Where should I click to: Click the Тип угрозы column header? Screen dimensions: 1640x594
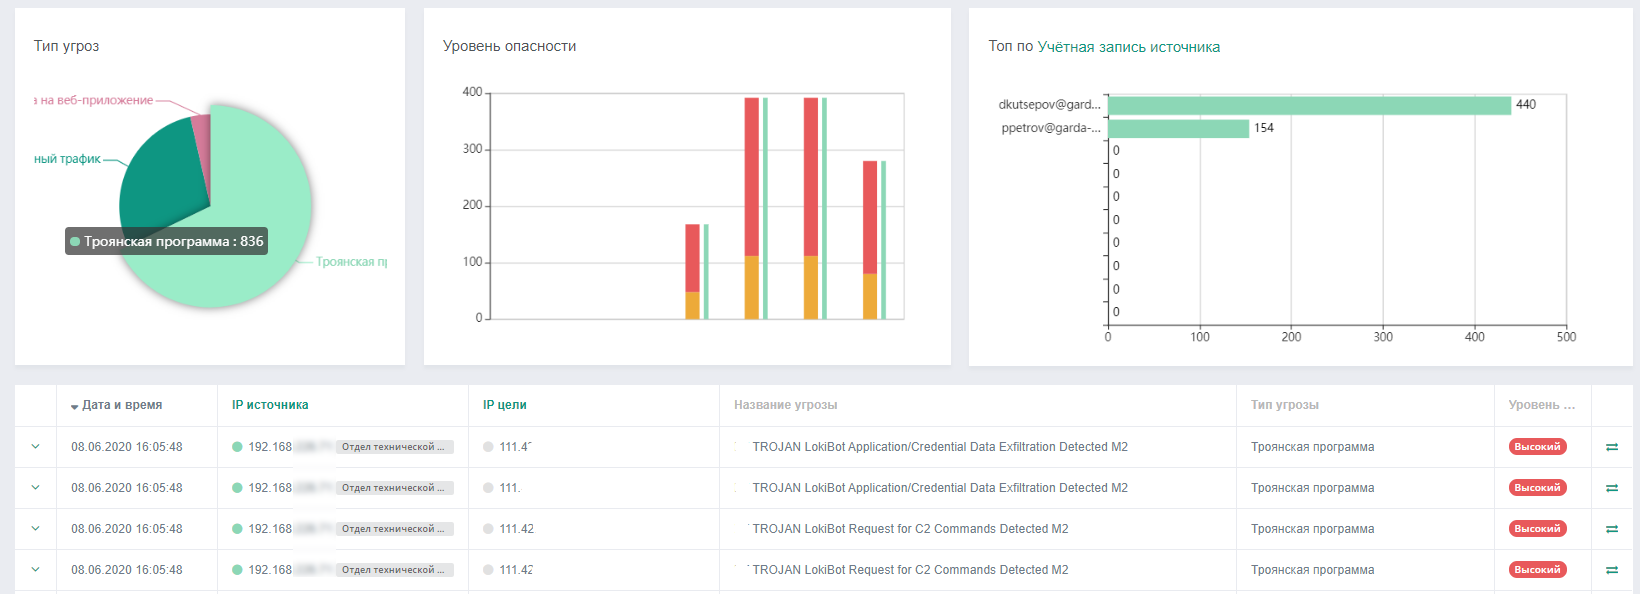coord(1284,405)
